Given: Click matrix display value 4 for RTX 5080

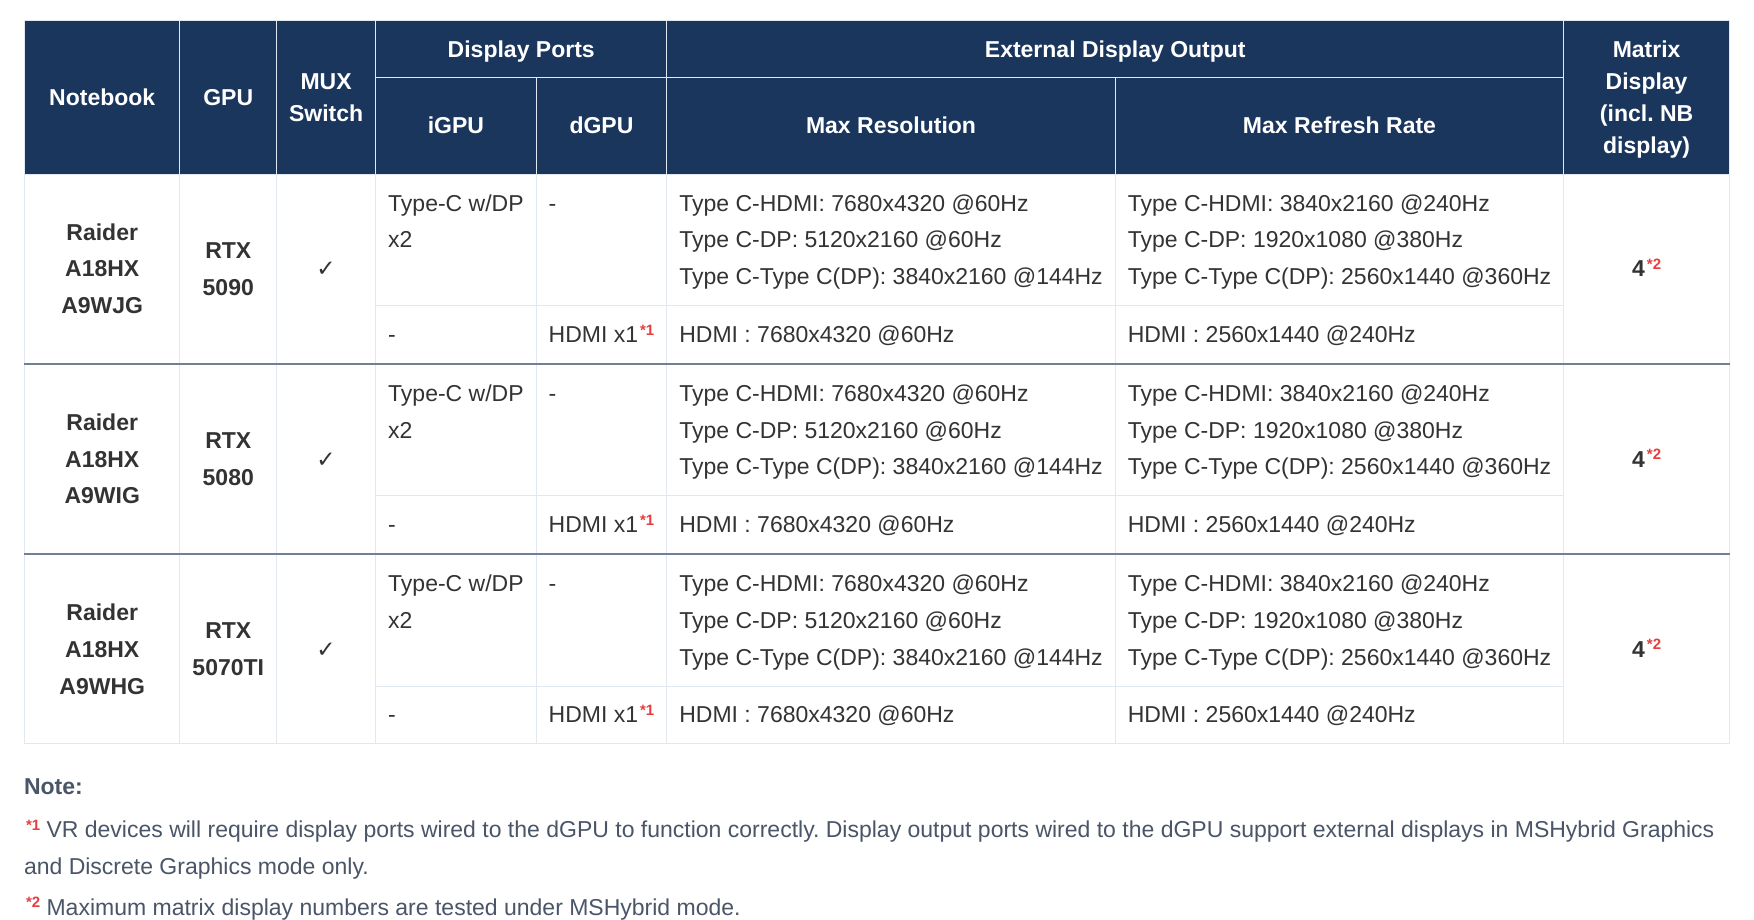Looking at the screenshot, I should click(x=1646, y=458).
